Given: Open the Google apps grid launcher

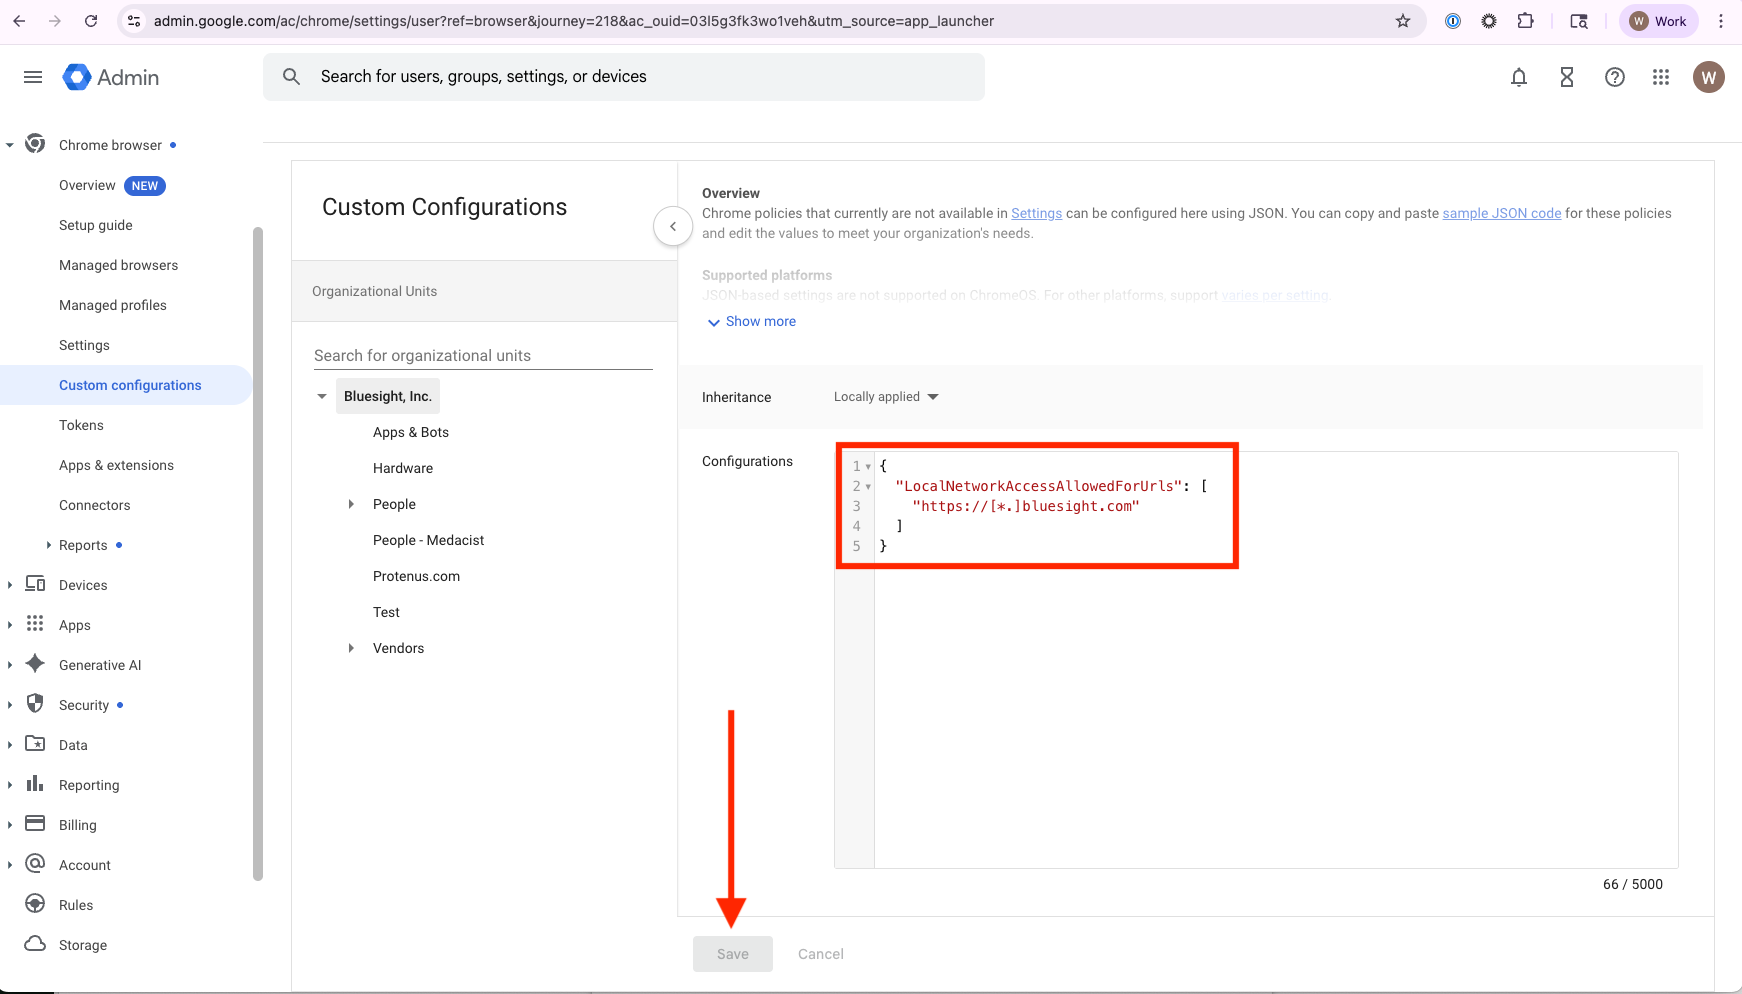Looking at the screenshot, I should pos(1661,77).
